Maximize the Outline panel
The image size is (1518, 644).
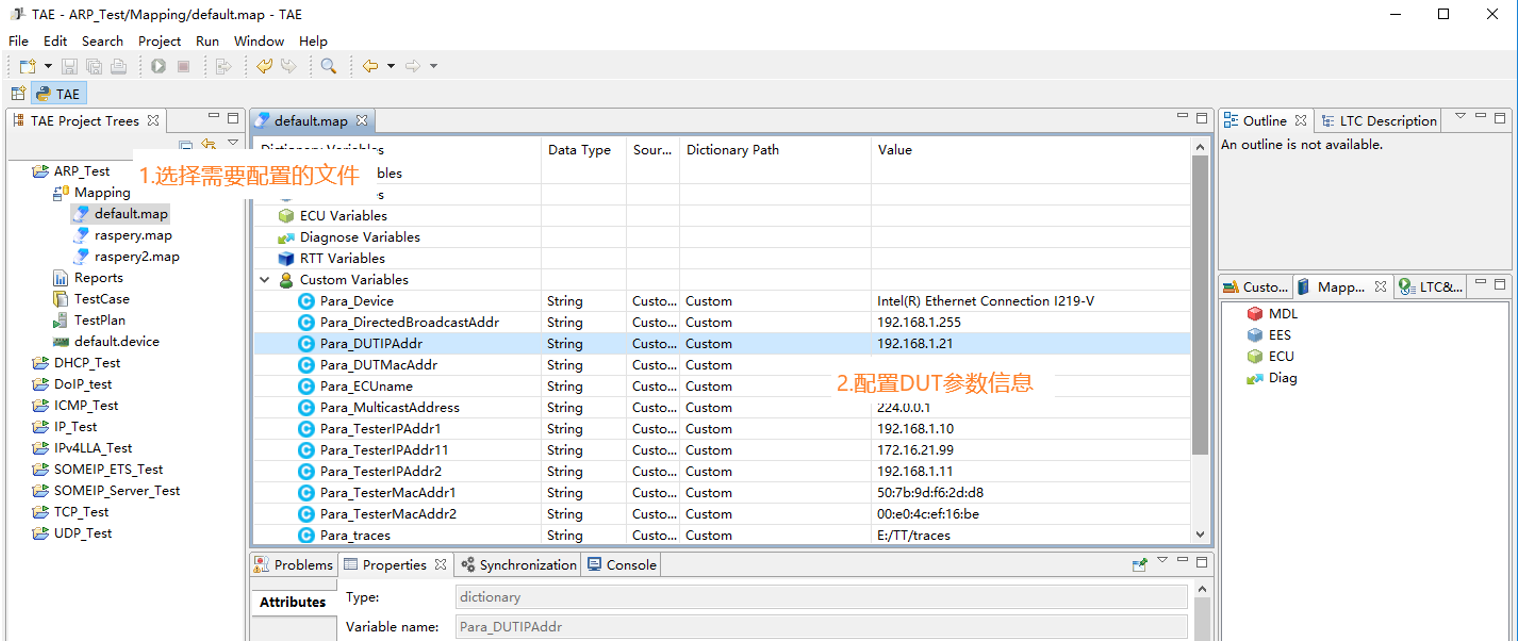point(1500,118)
